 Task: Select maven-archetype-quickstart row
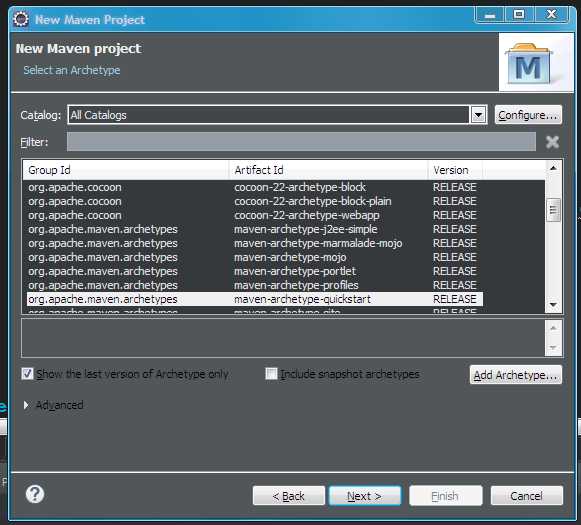(254, 299)
